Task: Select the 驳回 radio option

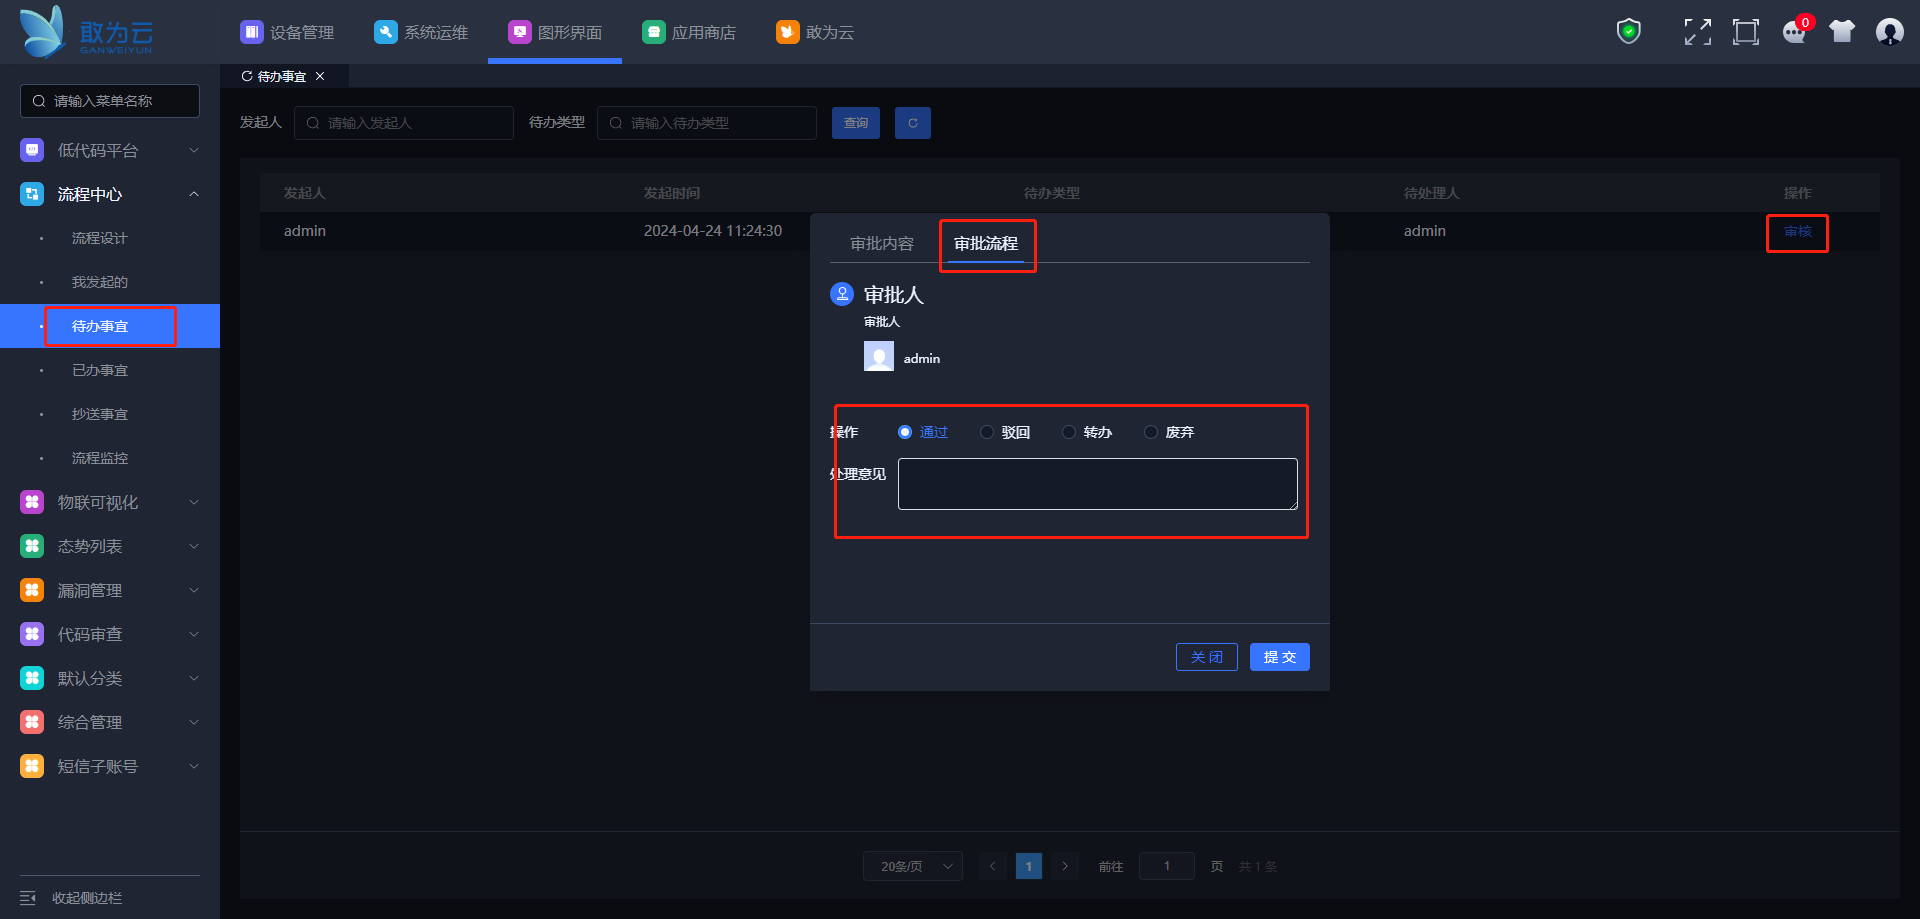Action: 987,432
